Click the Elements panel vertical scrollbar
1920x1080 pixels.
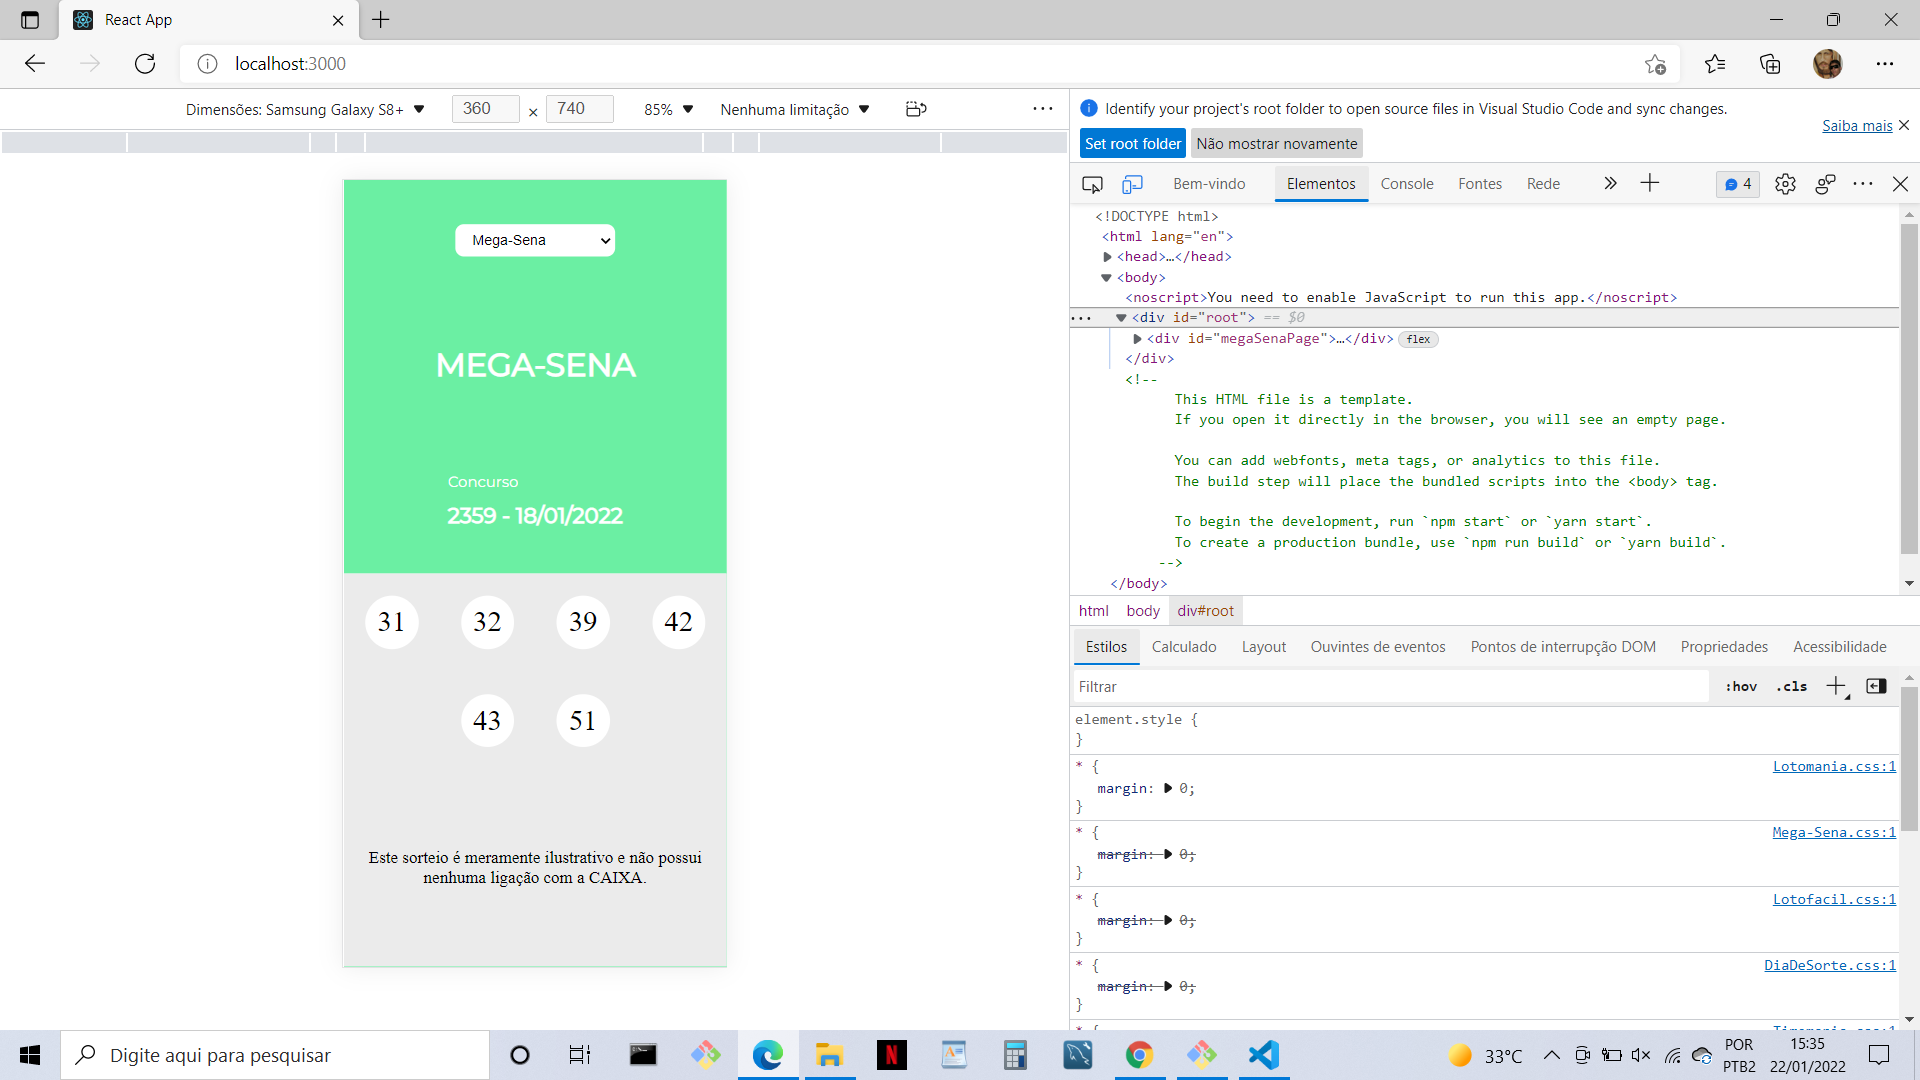(x=1909, y=390)
